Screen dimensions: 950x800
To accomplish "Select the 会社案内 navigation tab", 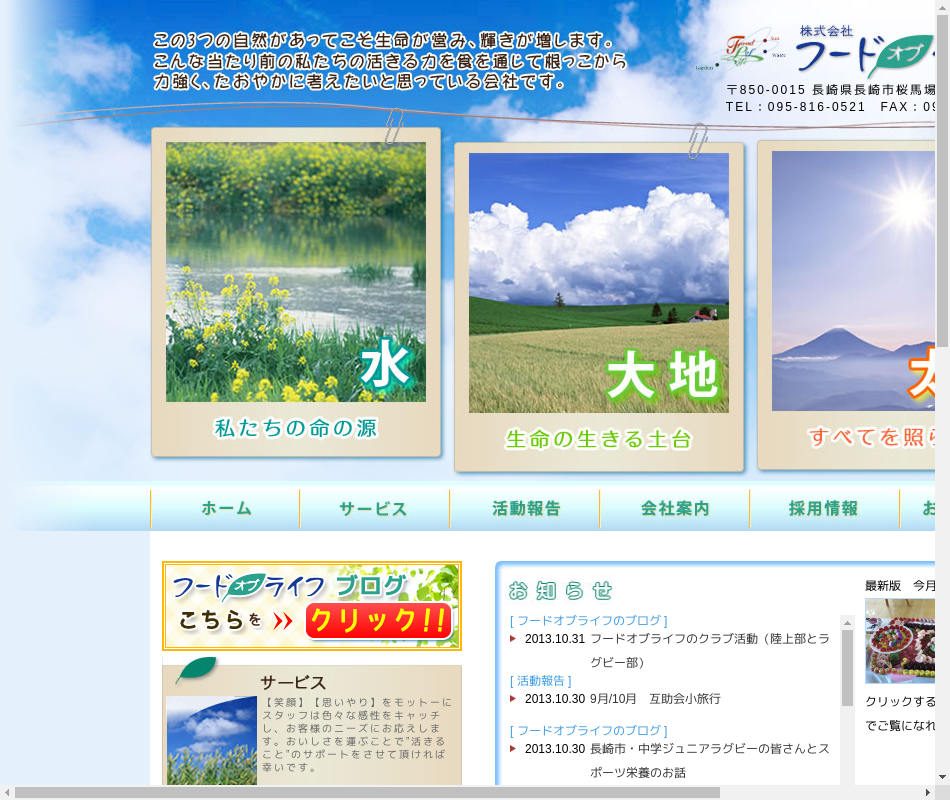I will pyautogui.click(x=675, y=509).
